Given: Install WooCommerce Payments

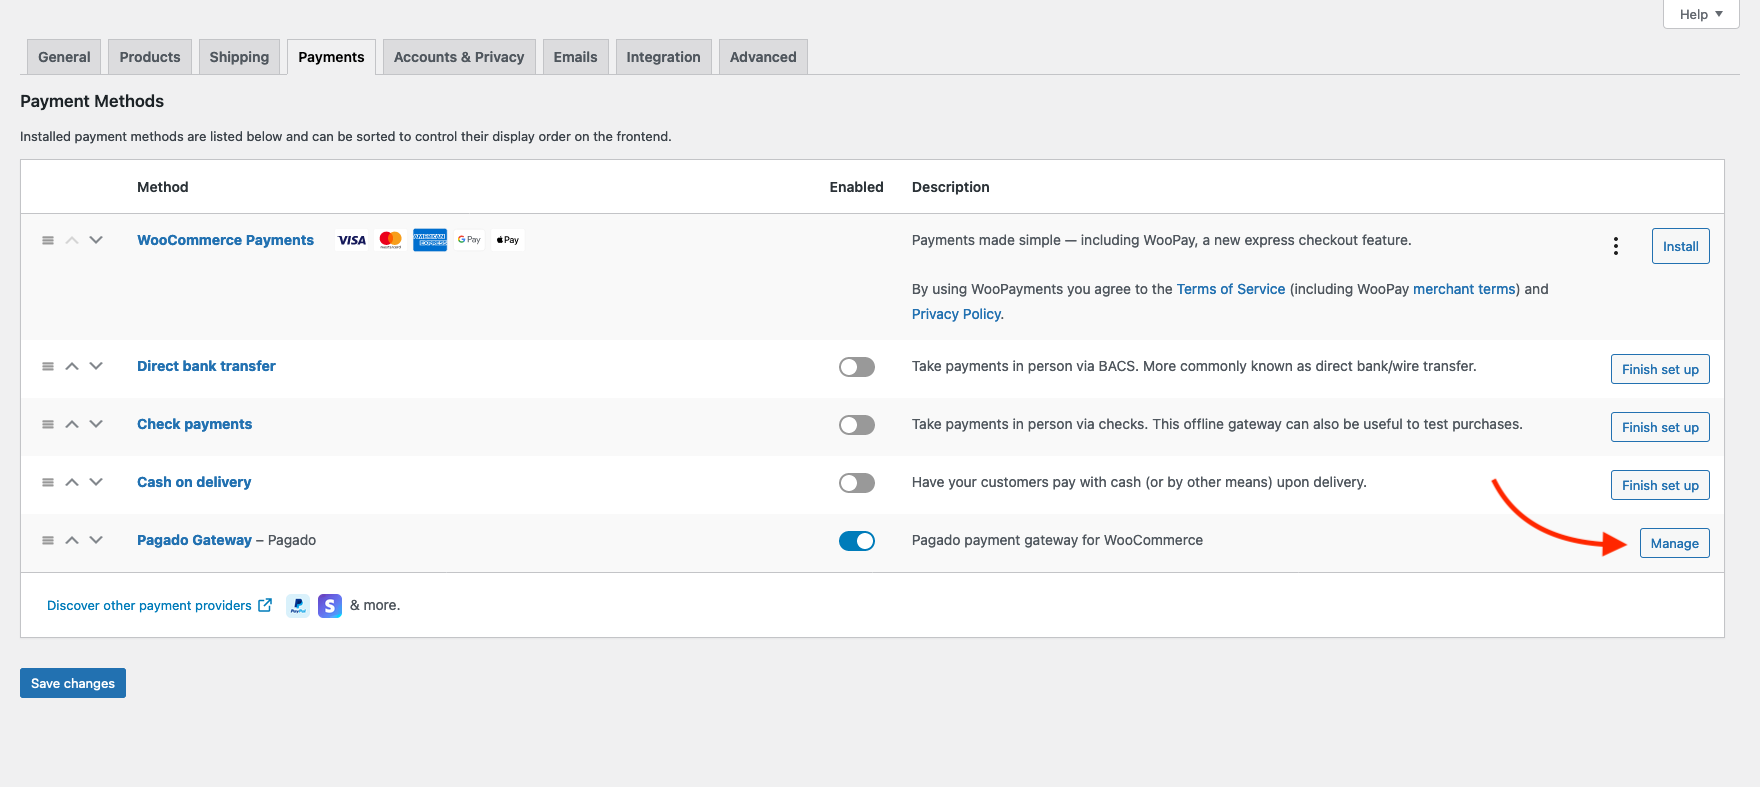Looking at the screenshot, I should 1680,246.
